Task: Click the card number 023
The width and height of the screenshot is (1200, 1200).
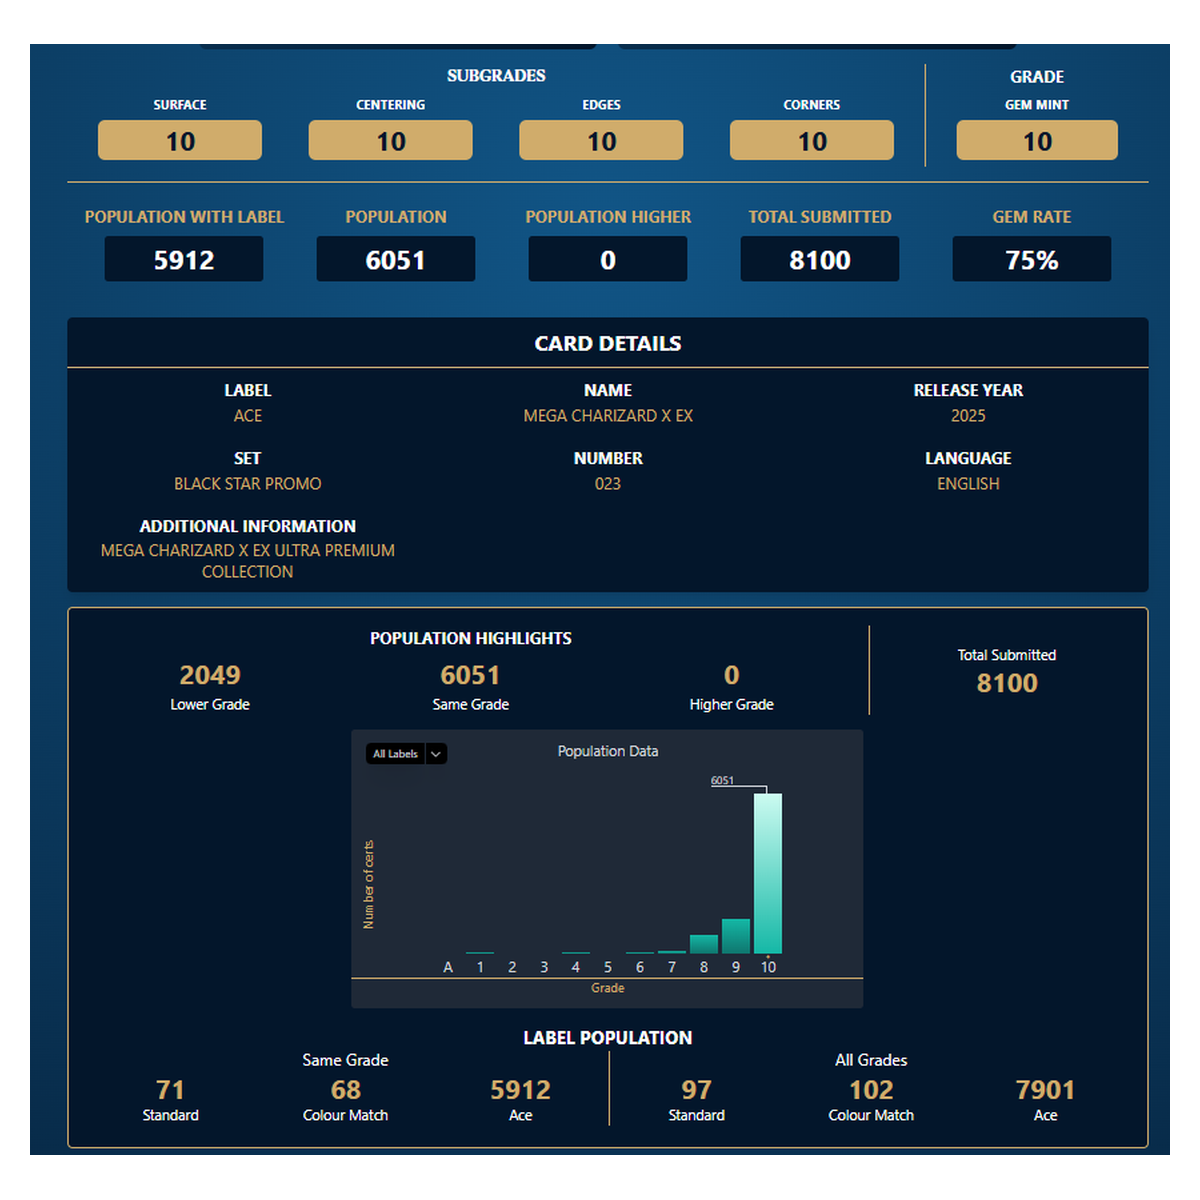Action: click(x=608, y=484)
